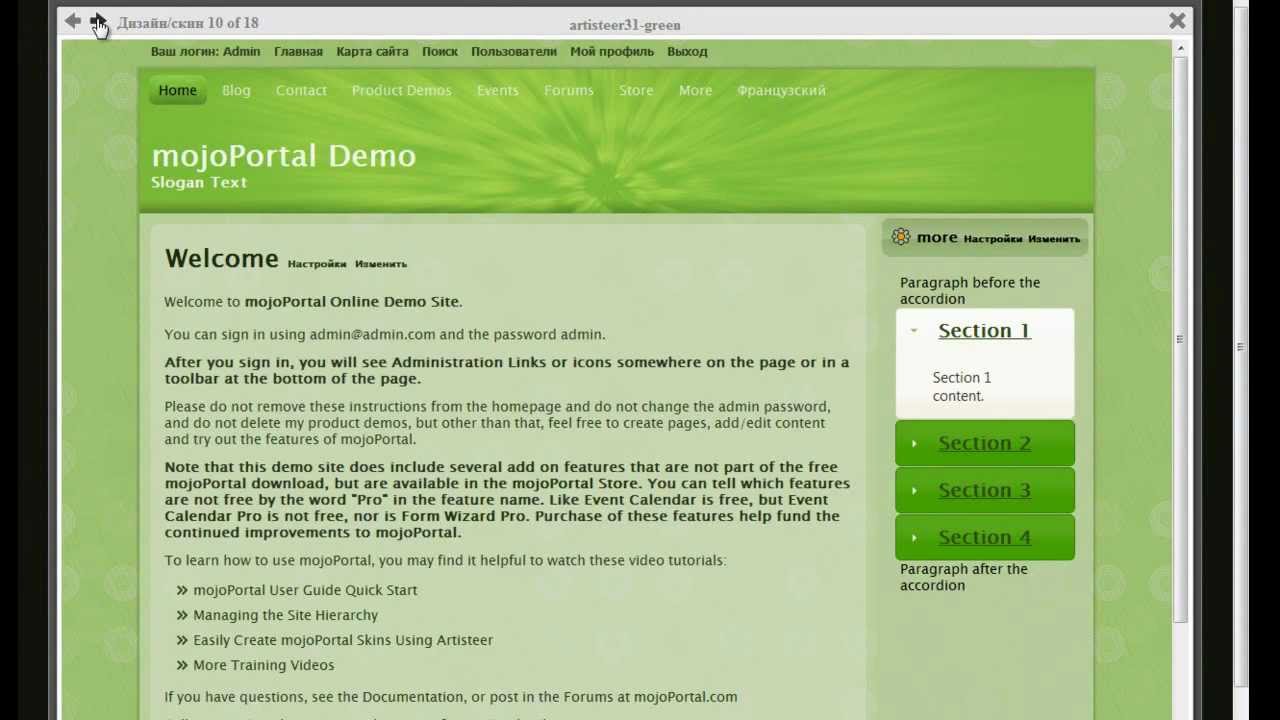Click Настройки link next to Welcome

click(317, 264)
